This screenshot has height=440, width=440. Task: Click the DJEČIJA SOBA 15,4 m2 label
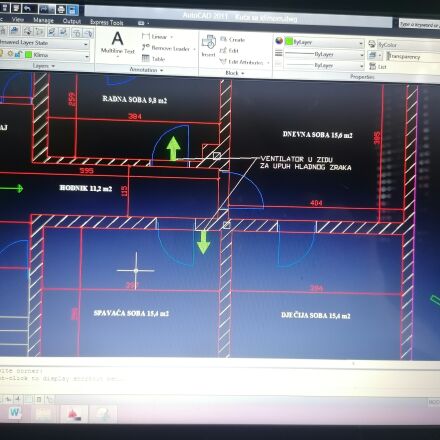tap(316, 315)
